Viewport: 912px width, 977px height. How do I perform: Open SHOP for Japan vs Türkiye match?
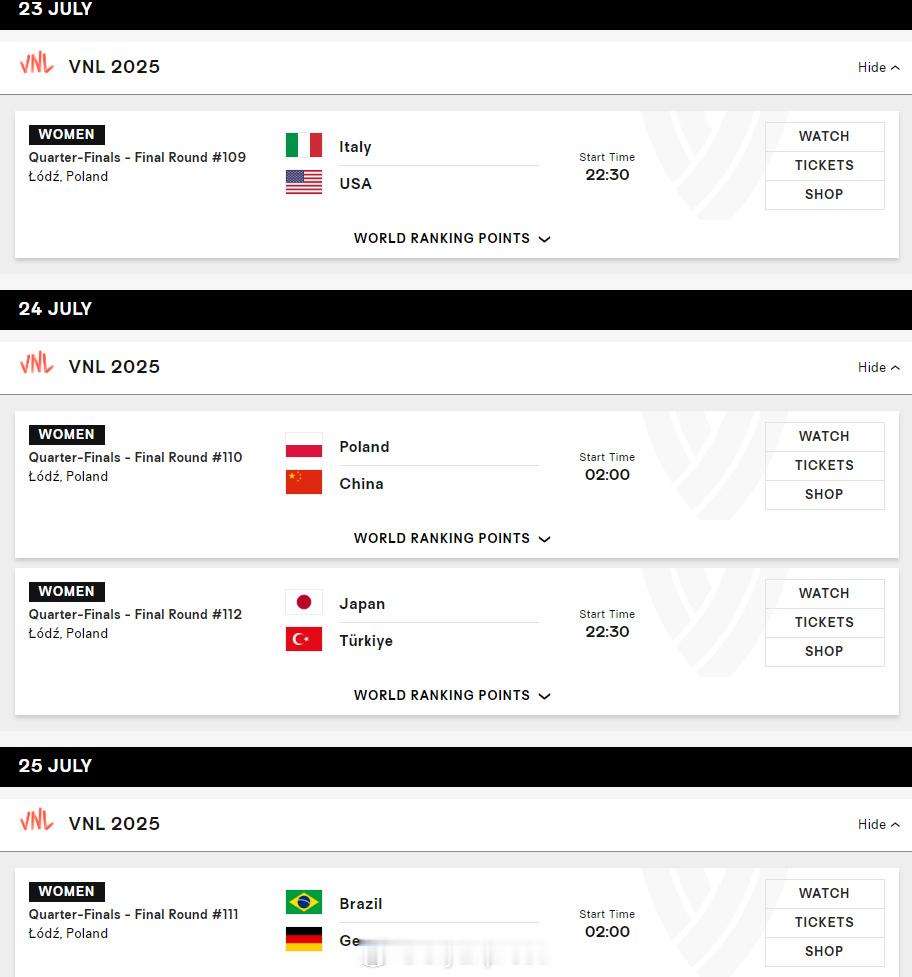point(824,651)
